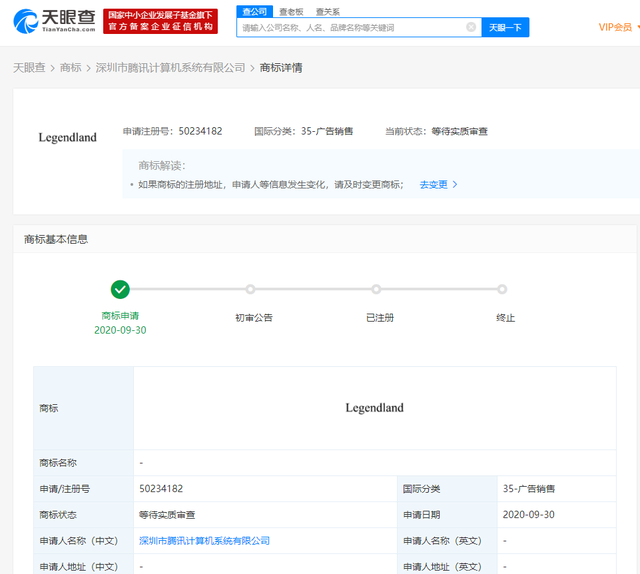Select the 查公司 search tab
Screen dimensions: 640x574
coord(255,12)
